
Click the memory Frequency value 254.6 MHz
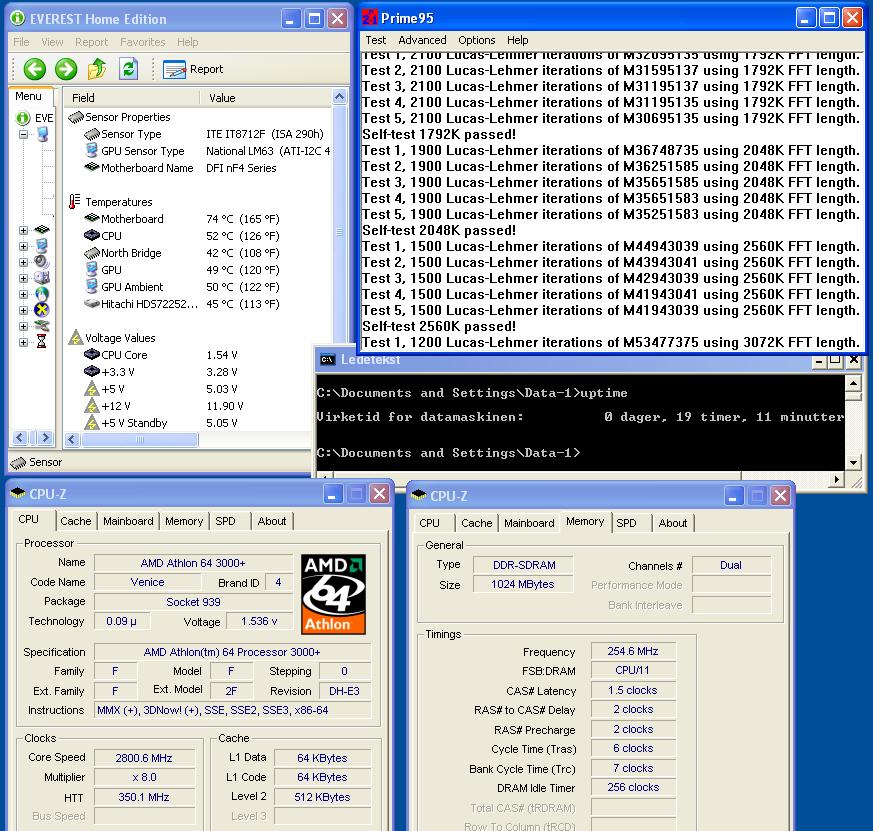(633, 651)
